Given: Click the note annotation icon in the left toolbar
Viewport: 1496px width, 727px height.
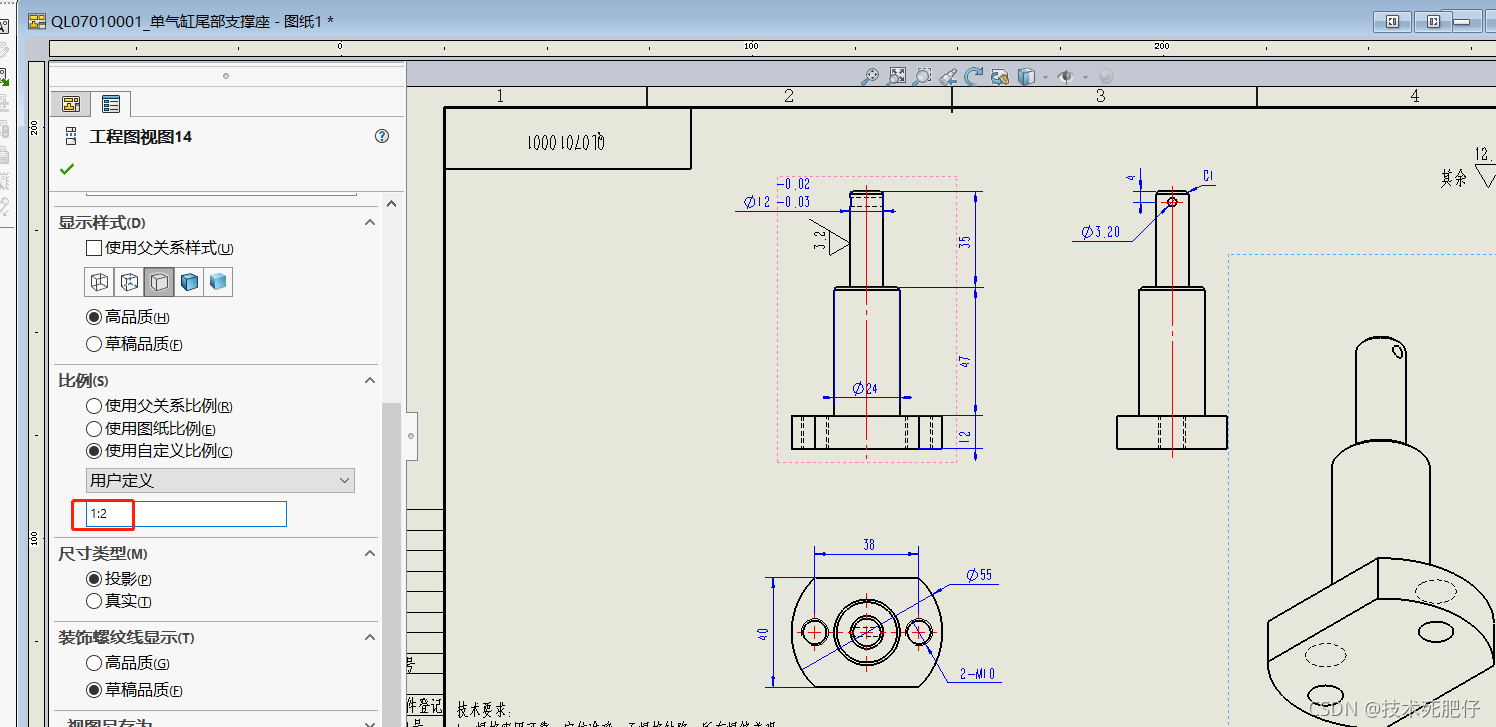Looking at the screenshot, I should click(4, 26).
